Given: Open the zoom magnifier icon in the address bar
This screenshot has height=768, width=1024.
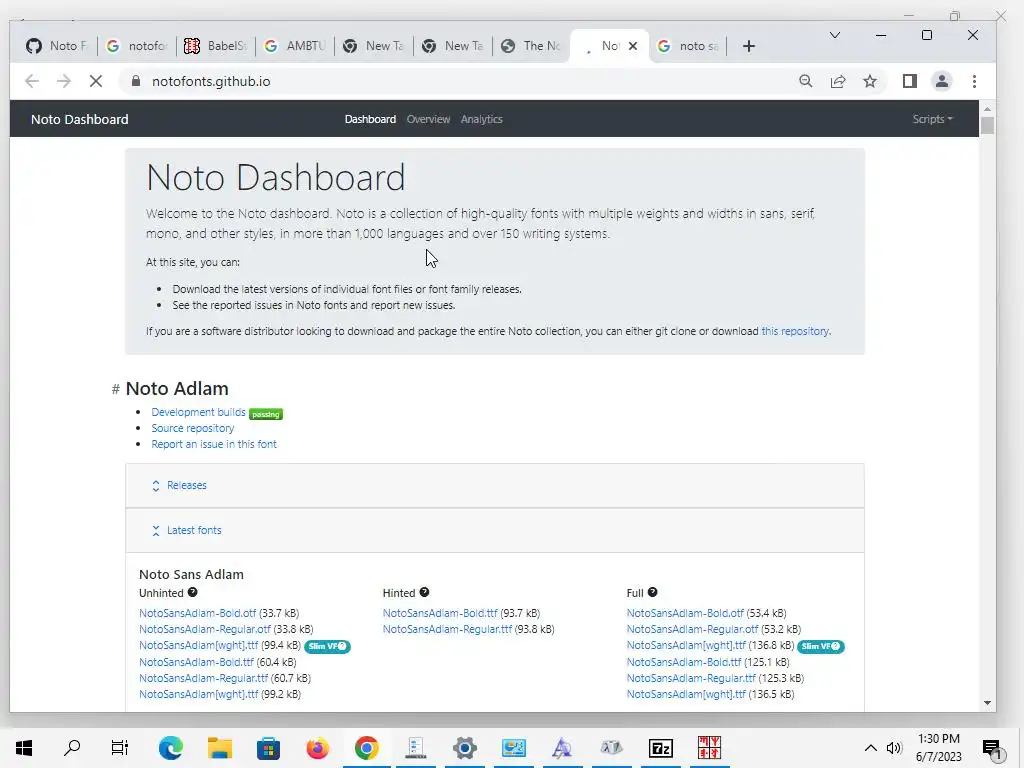Looking at the screenshot, I should click(x=806, y=81).
